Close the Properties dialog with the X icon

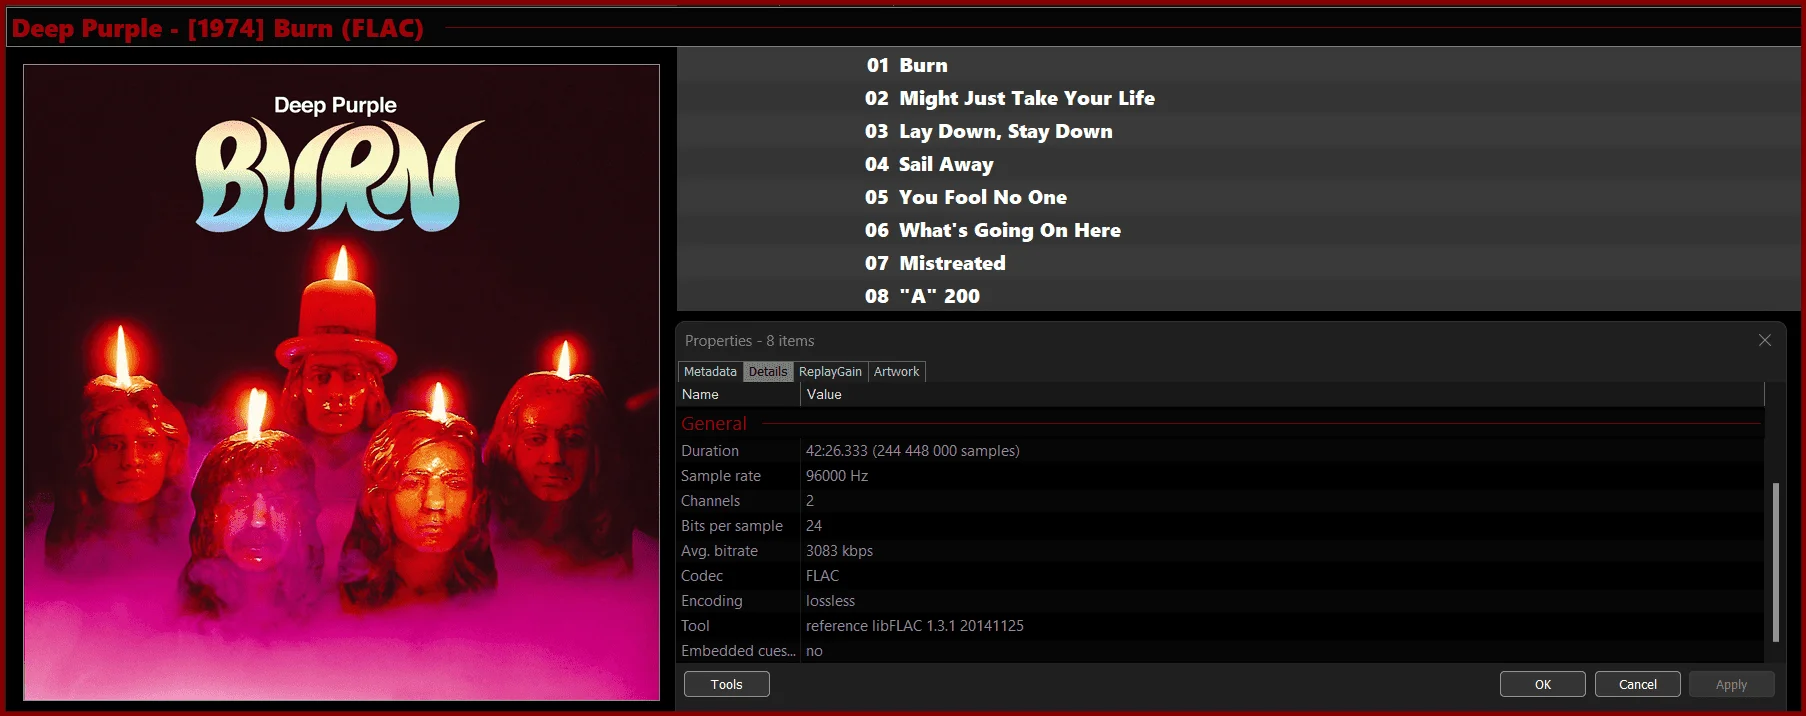coord(1765,340)
